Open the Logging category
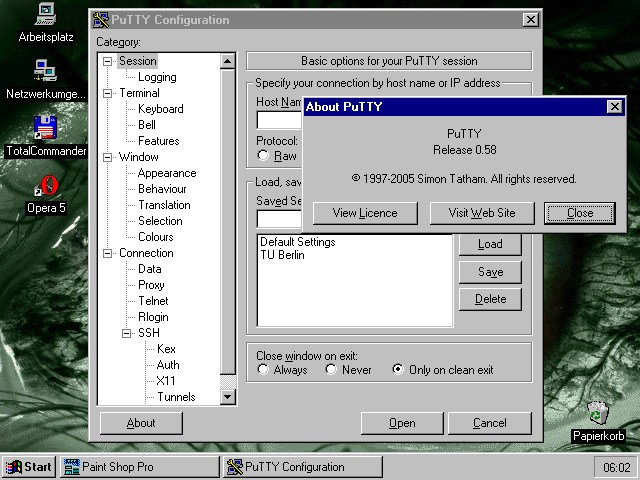This screenshot has width=640, height=480. click(x=157, y=77)
